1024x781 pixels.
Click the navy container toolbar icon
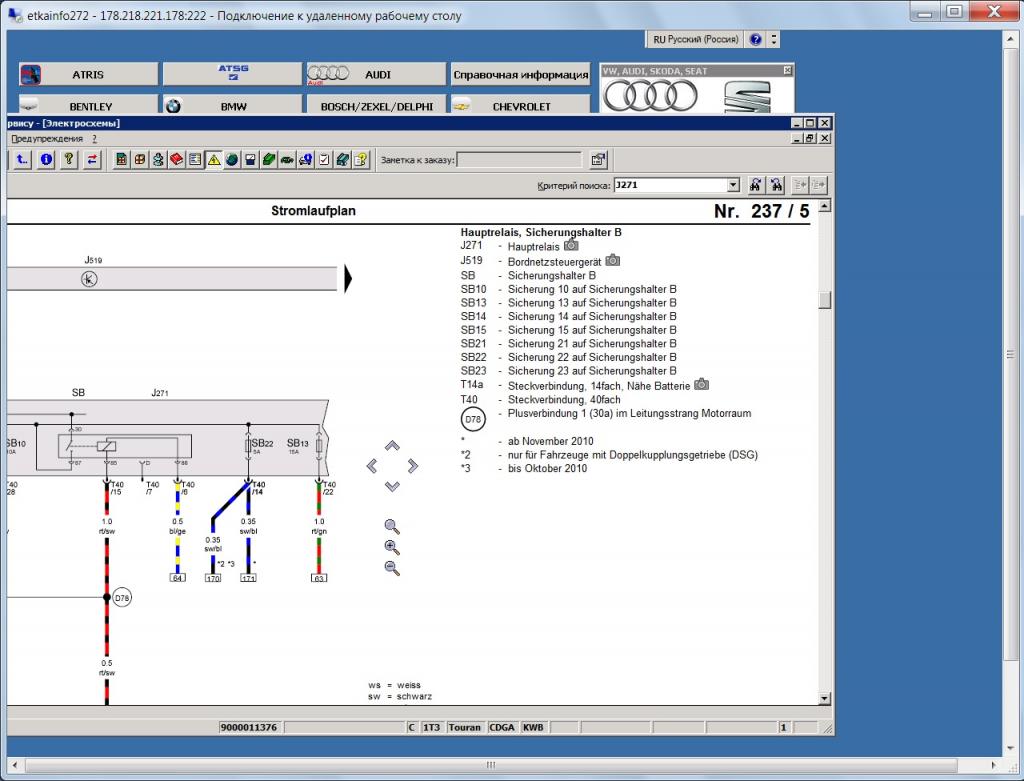coord(250,159)
